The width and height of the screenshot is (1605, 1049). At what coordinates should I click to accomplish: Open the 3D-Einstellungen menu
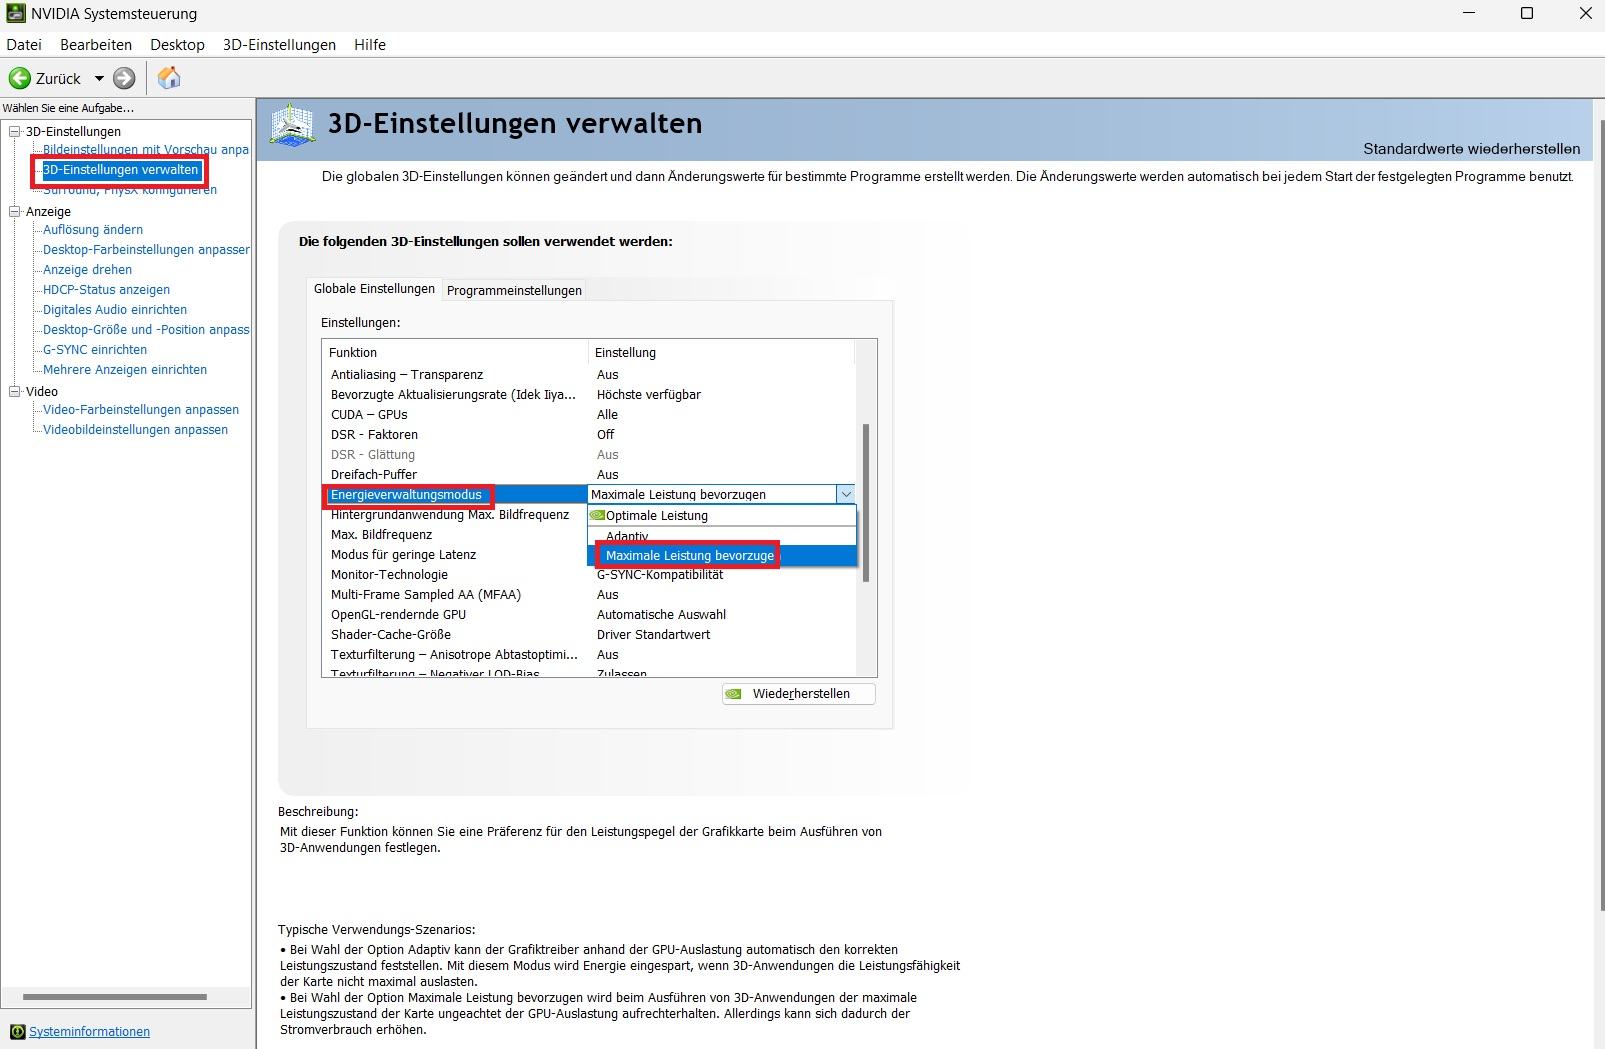[x=279, y=45]
